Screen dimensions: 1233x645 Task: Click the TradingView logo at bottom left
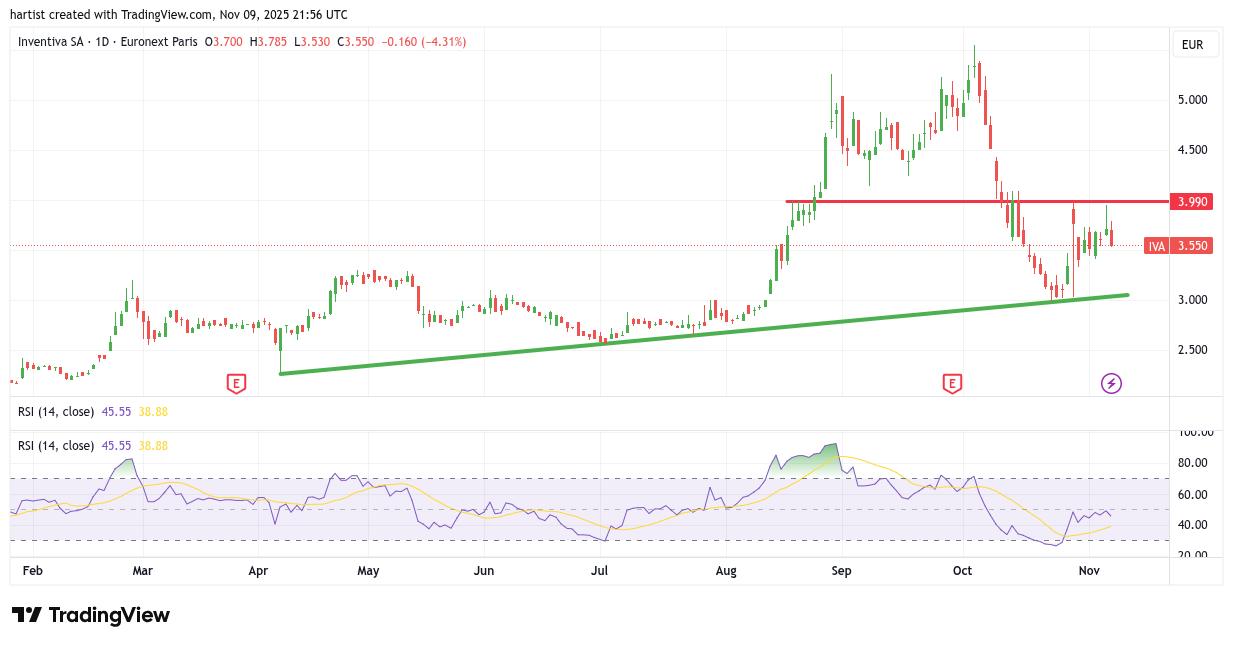coord(90,615)
